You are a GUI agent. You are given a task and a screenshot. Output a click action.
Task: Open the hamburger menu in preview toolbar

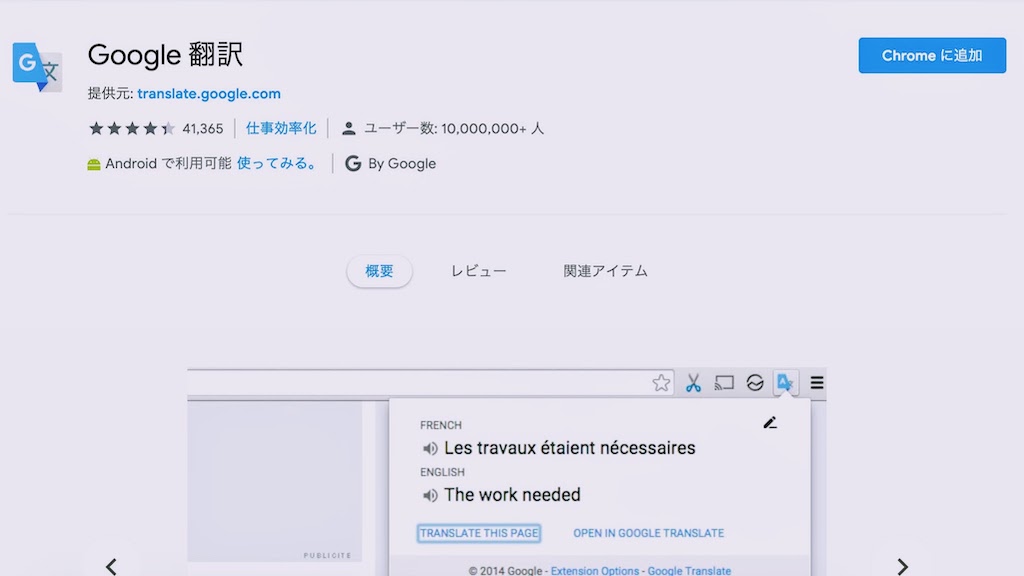coord(816,383)
